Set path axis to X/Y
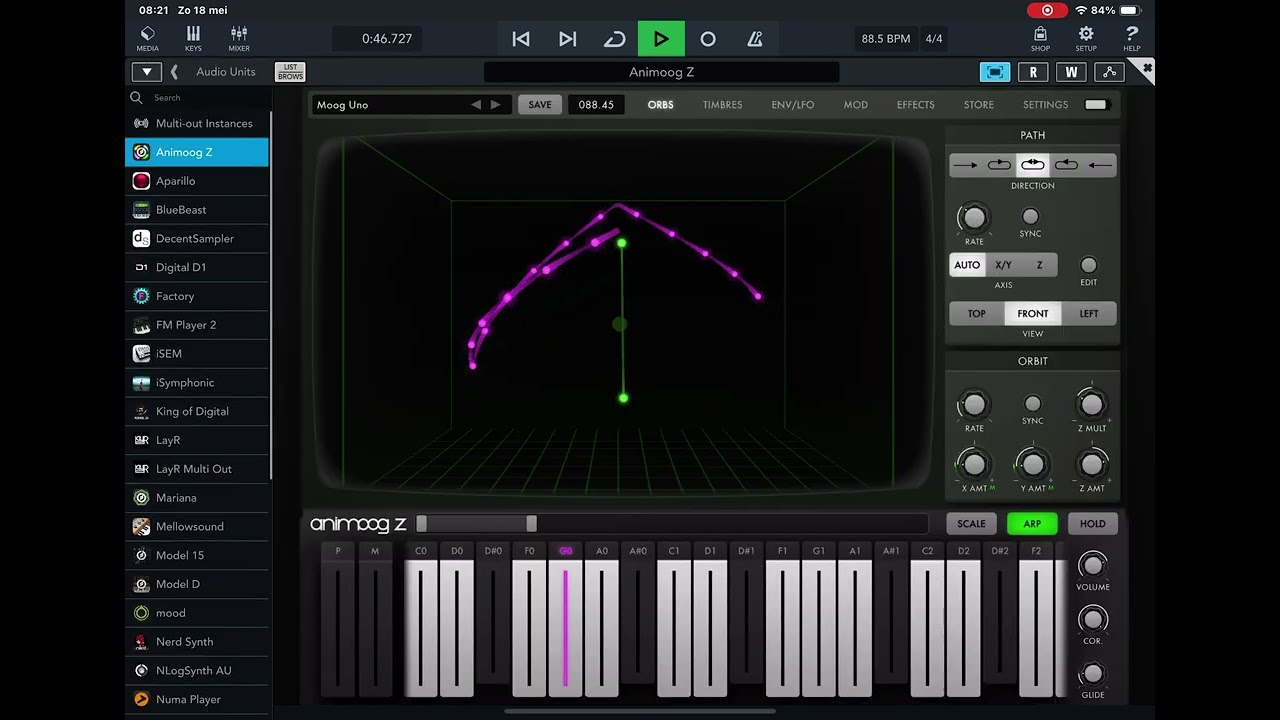This screenshot has width=1280, height=720. coord(1004,265)
